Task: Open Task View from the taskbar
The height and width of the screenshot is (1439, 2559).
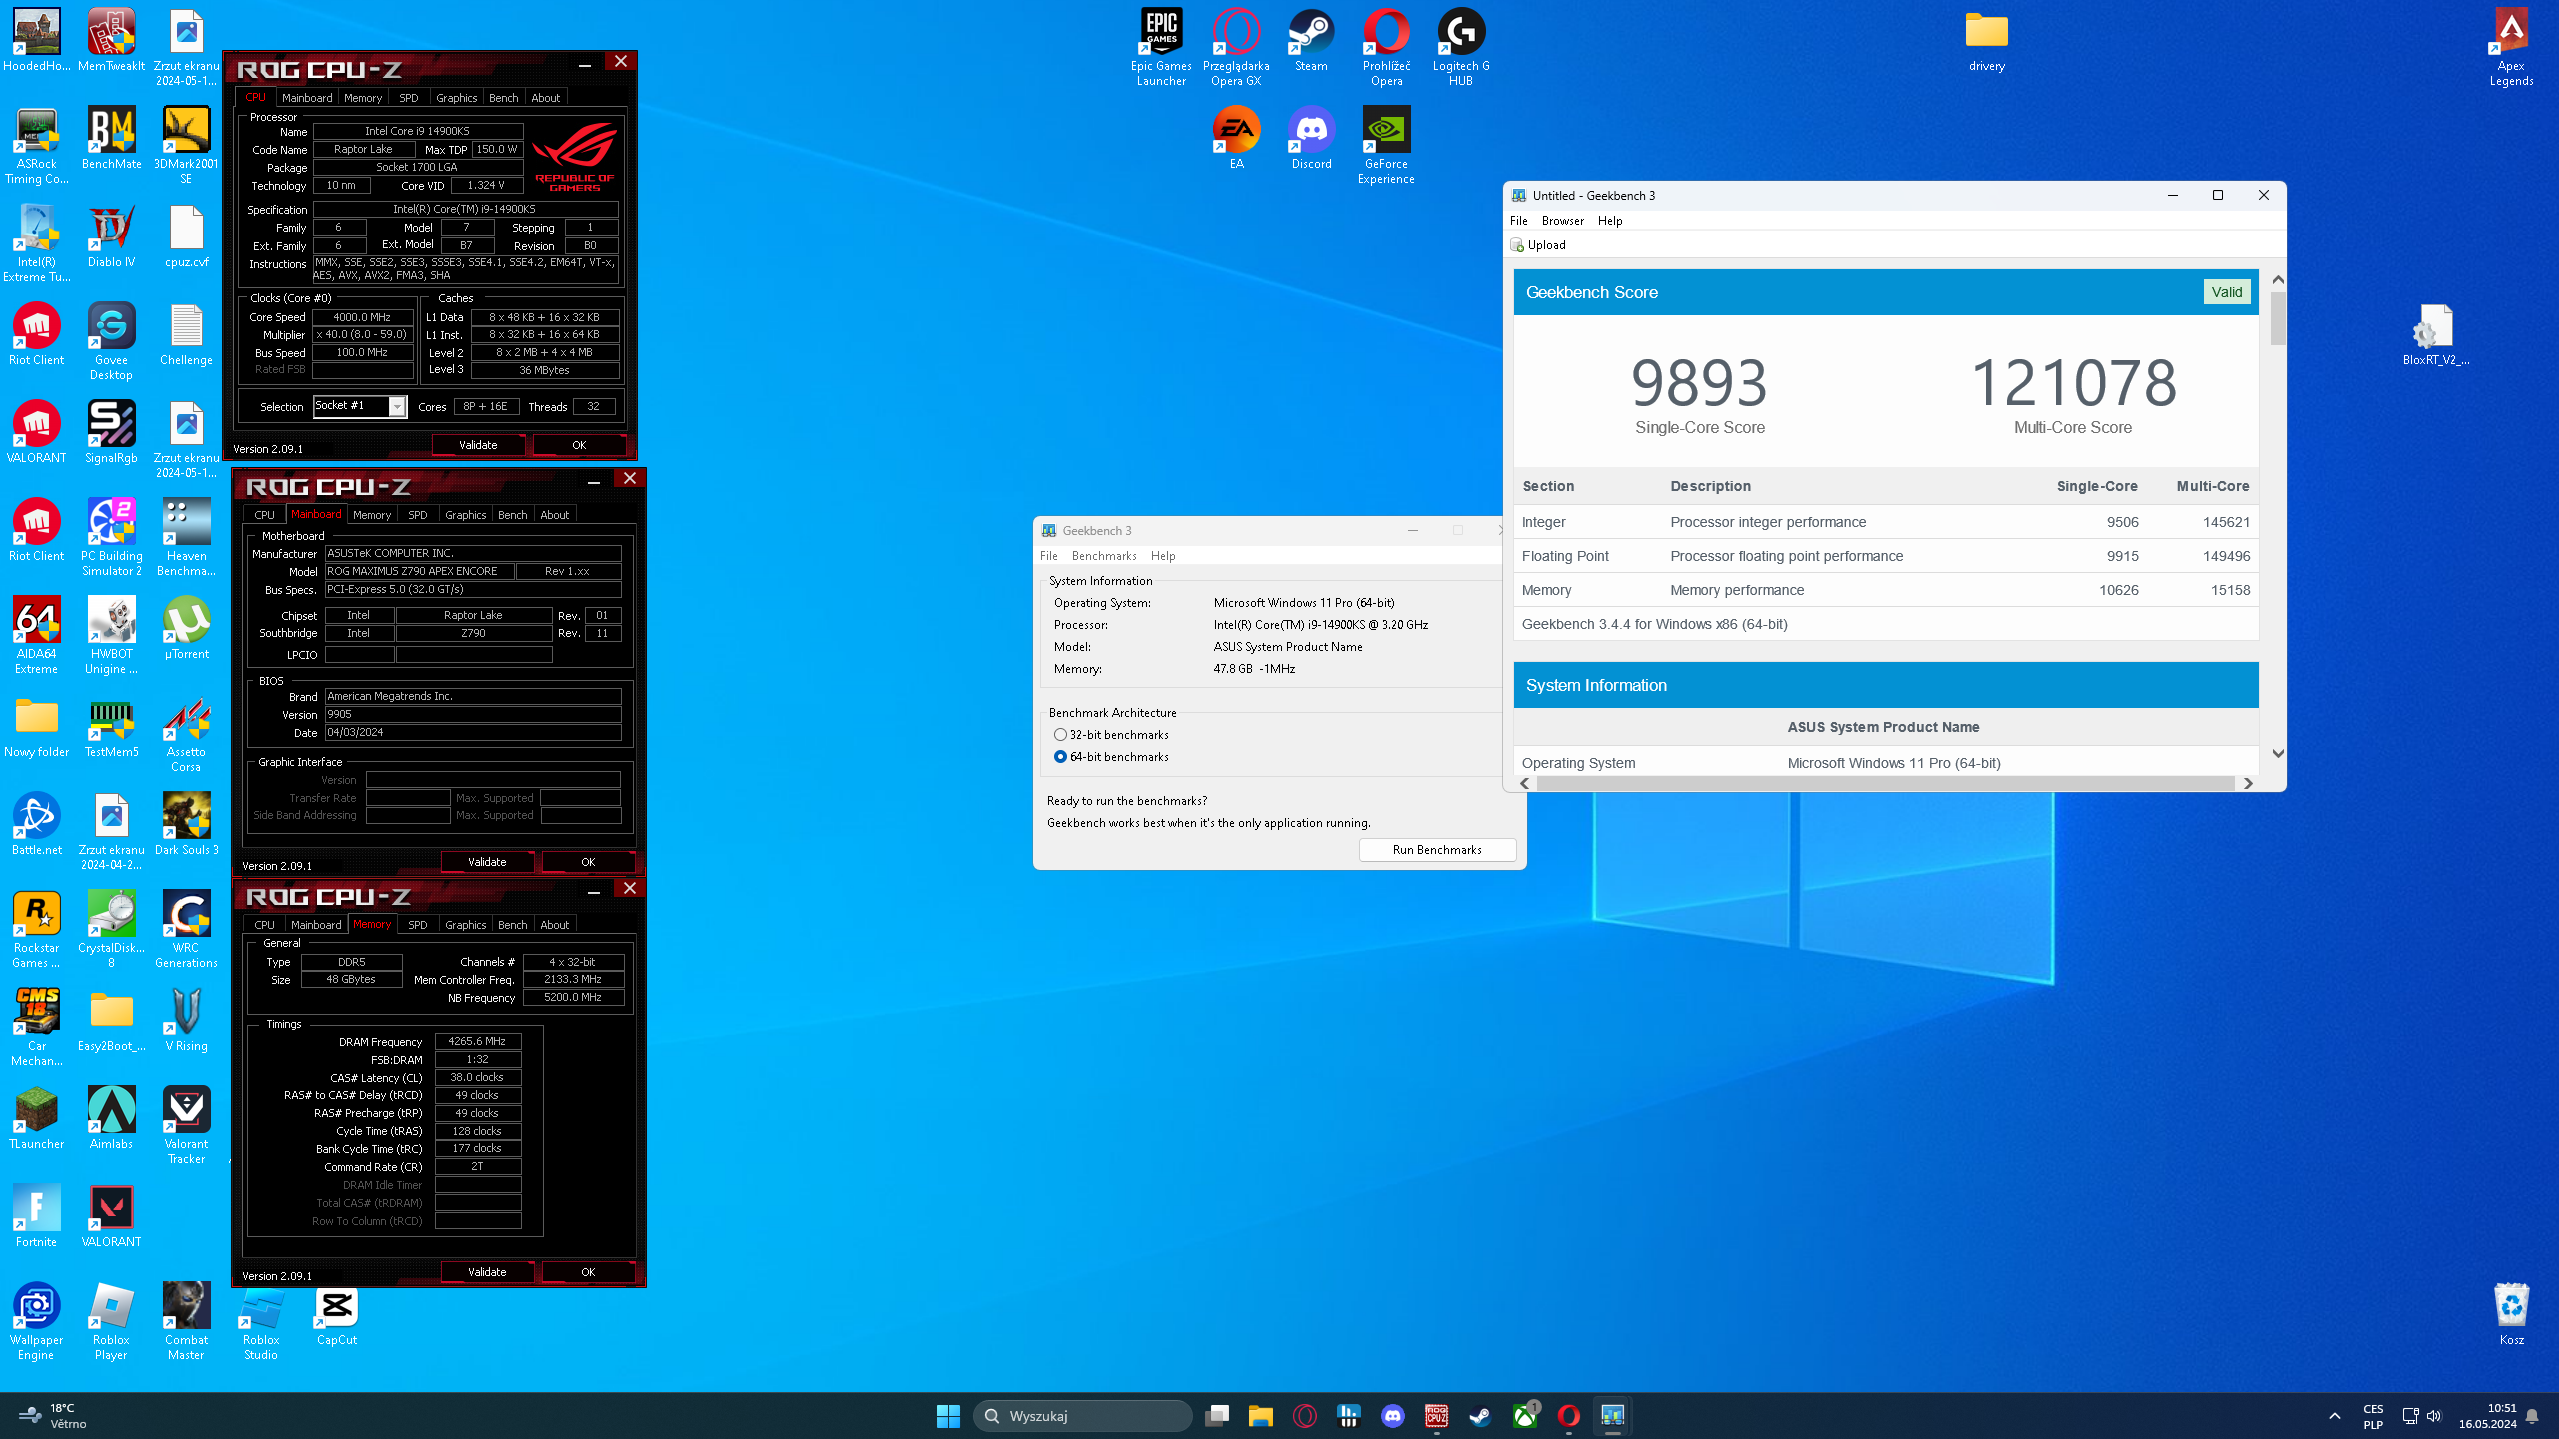Action: 1216,1415
